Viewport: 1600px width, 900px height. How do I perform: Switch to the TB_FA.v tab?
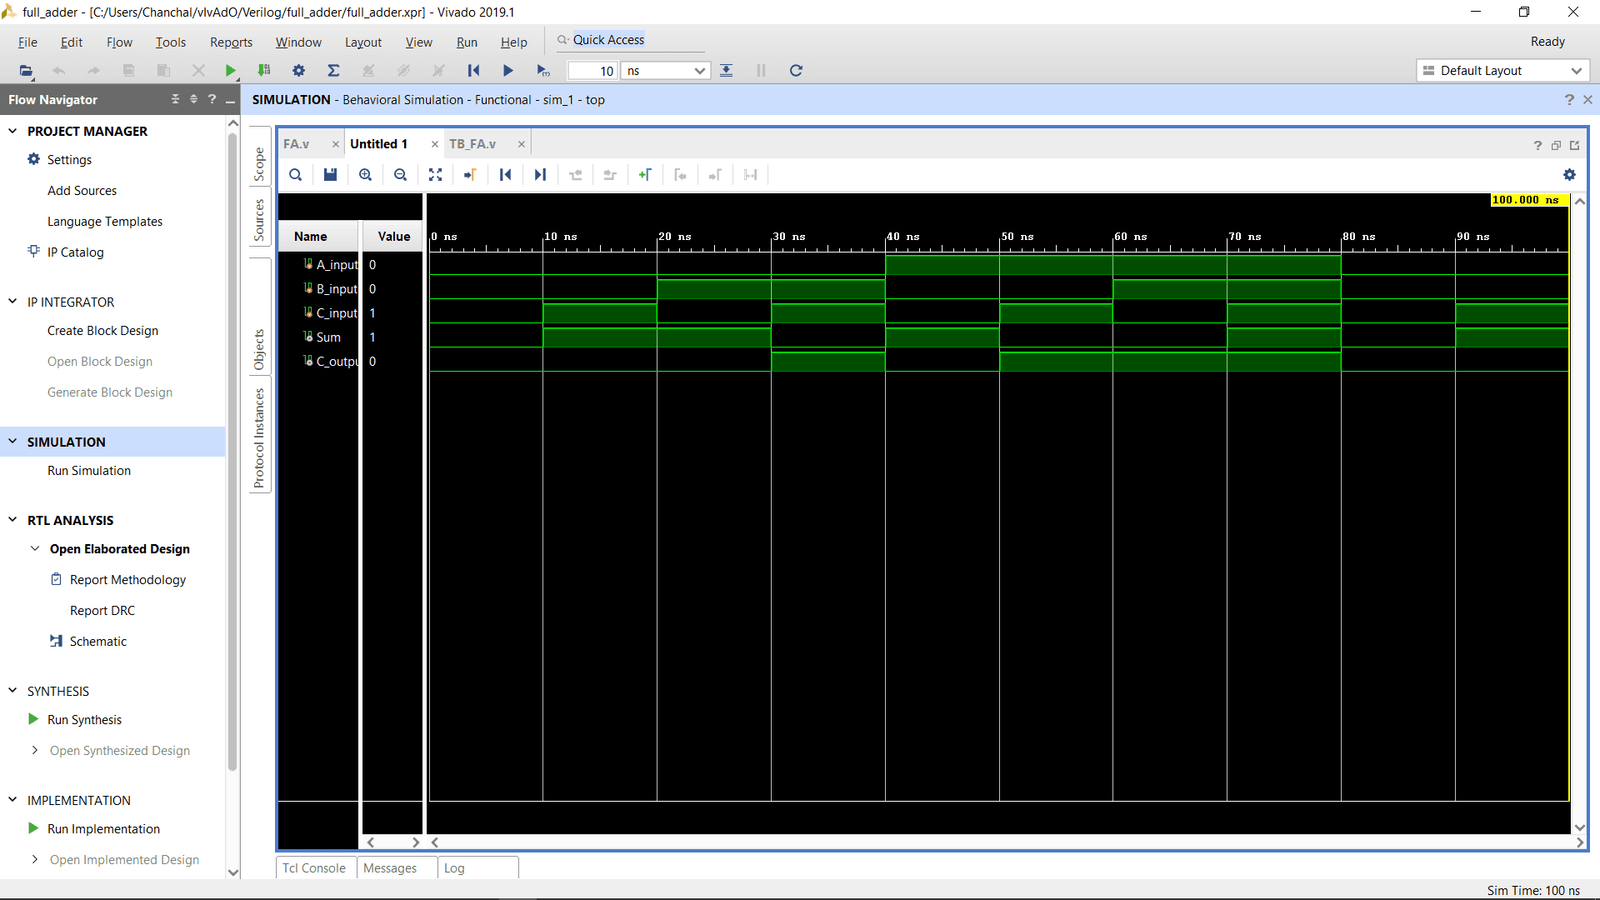pos(472,143)
